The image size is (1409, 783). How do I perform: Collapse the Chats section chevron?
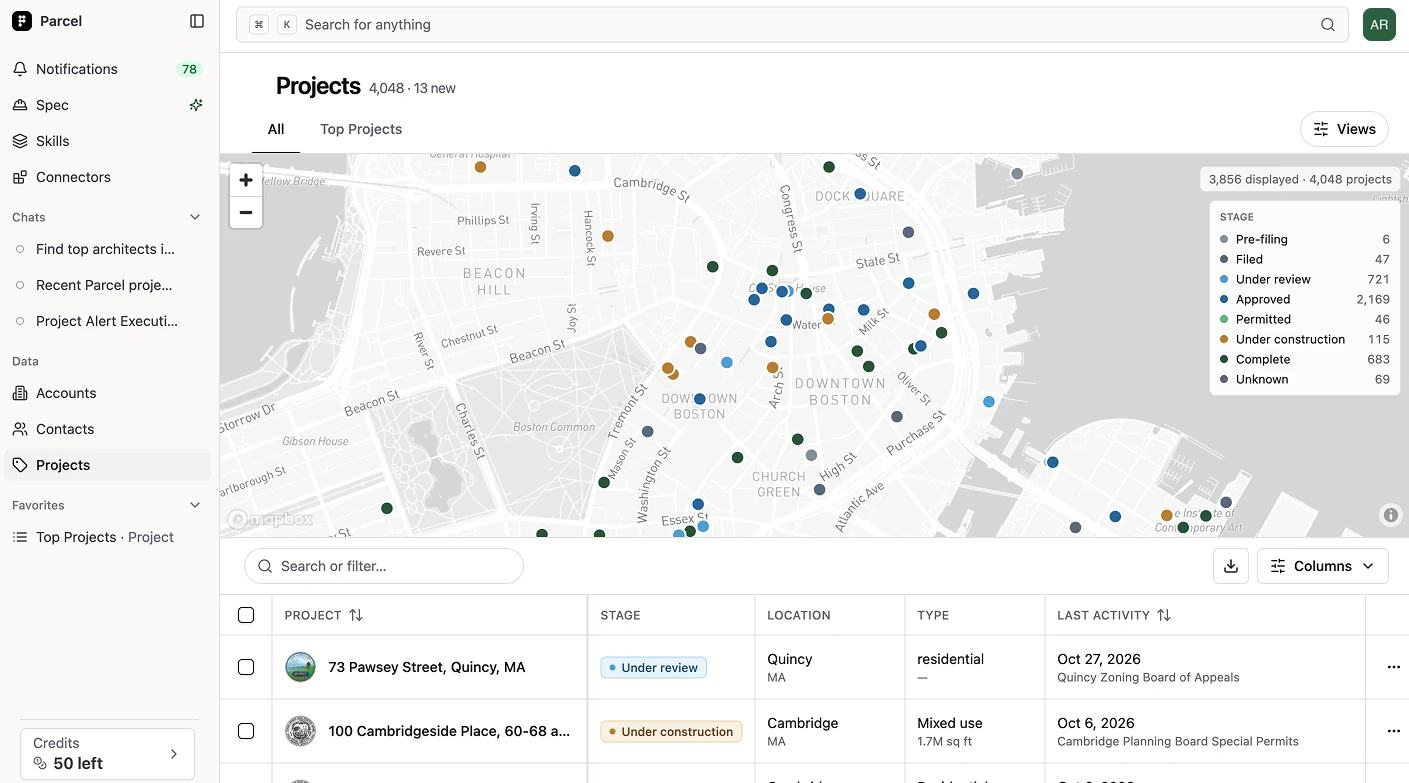[195, 217]
